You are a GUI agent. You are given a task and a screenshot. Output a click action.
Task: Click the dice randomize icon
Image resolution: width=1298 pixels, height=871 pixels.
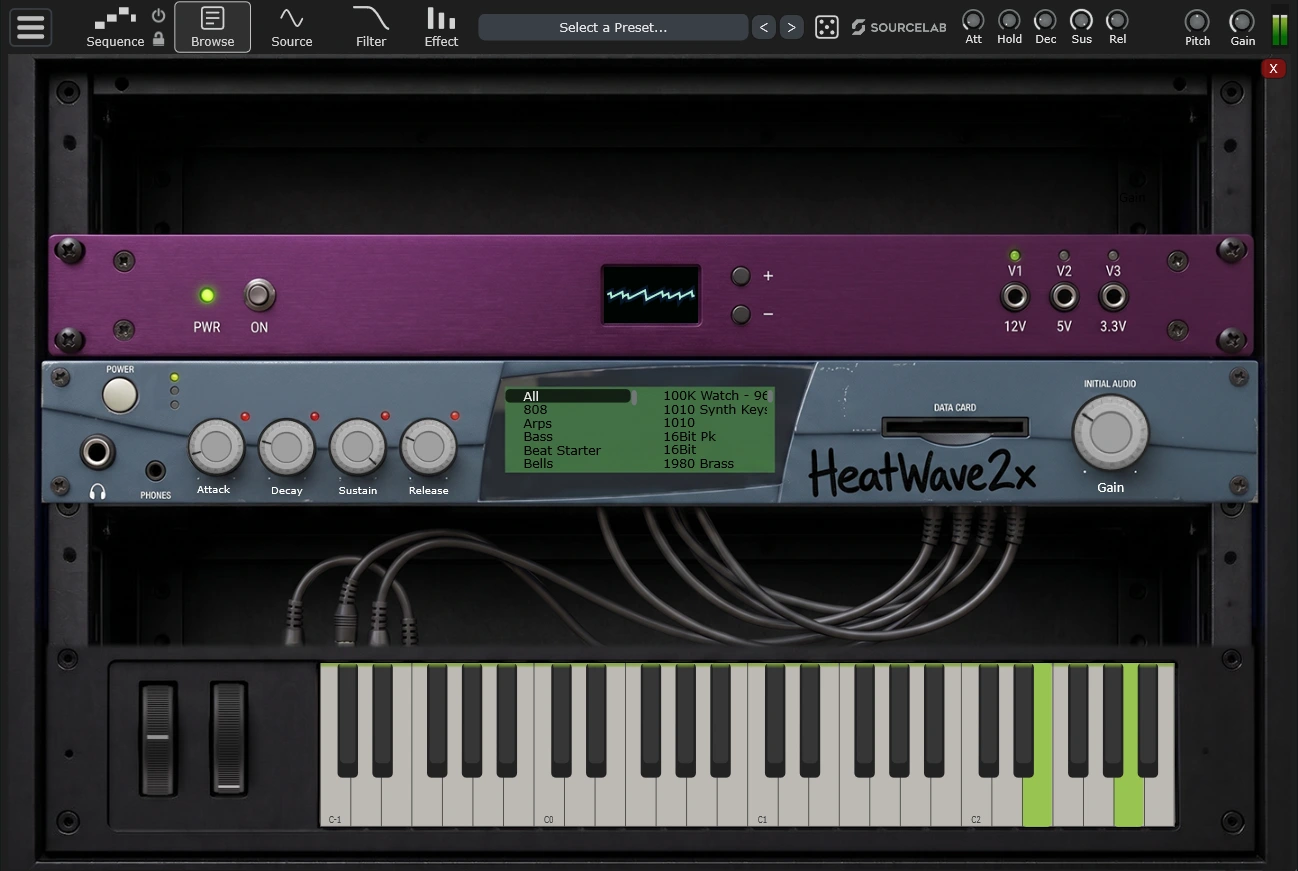(x=827, y=27)
